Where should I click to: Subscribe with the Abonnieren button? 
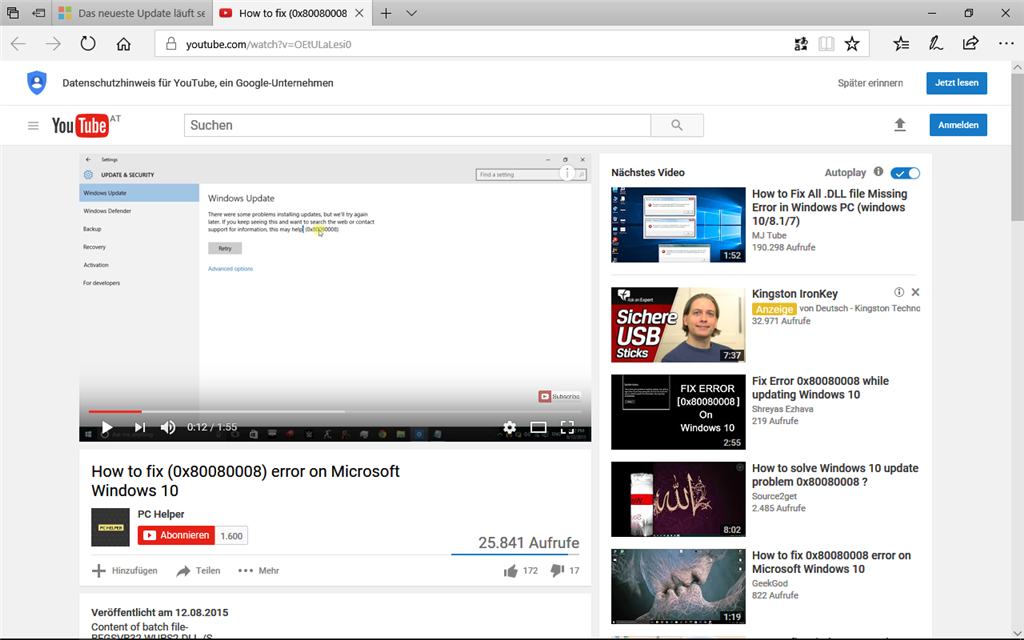pos(176,536)
